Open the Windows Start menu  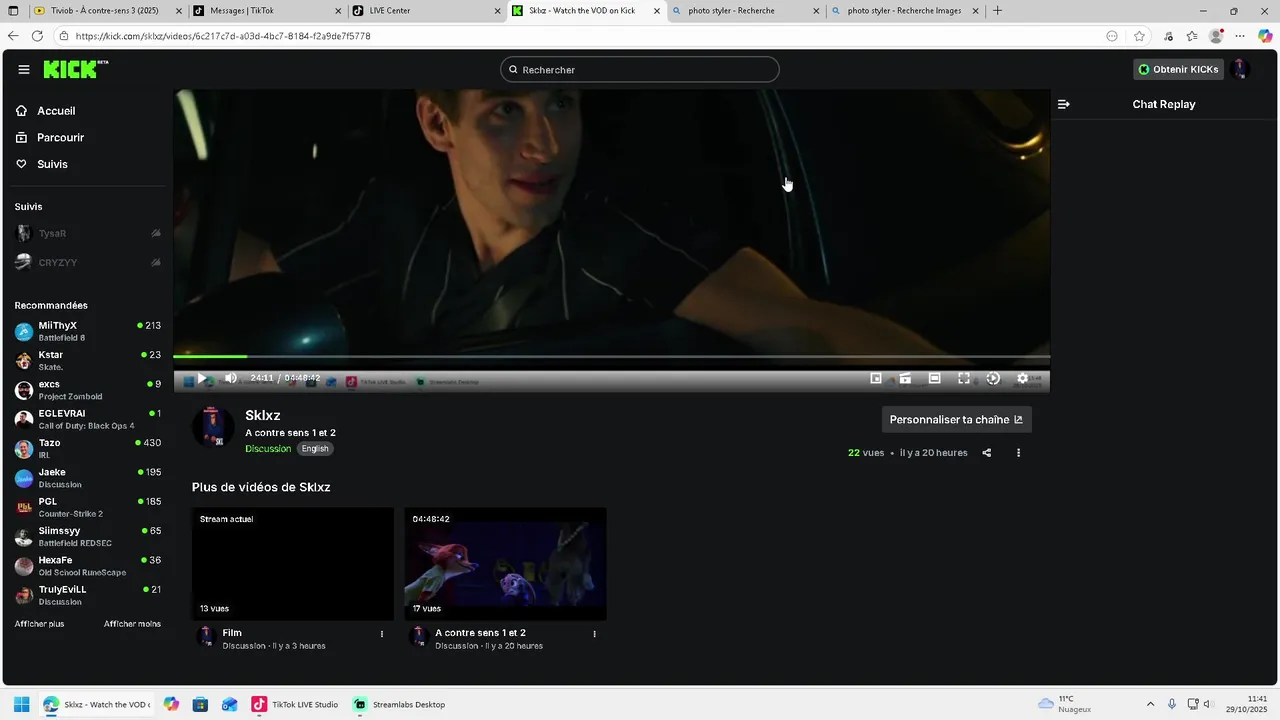tap(19, 705)
